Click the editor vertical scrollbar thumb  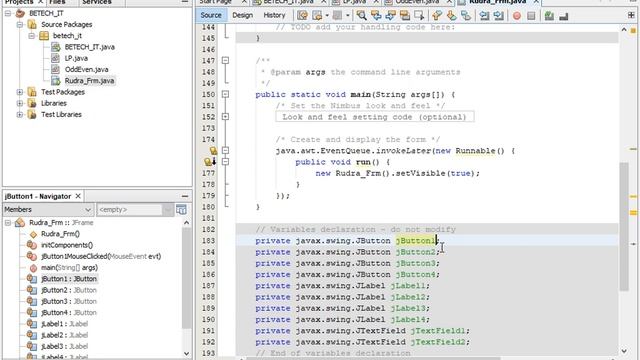[624, 226]
